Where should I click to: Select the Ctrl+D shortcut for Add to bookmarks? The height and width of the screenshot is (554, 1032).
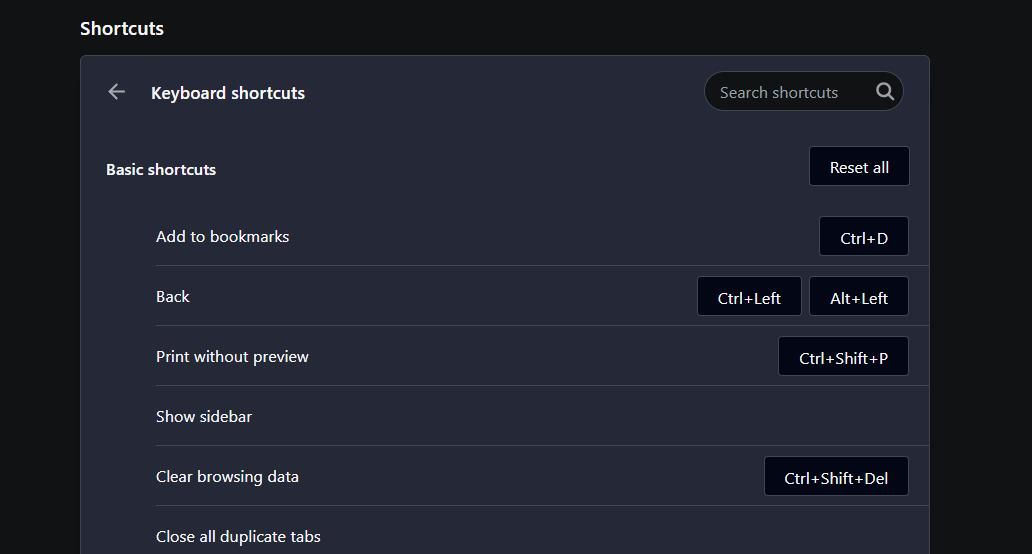tap(864, 237)
